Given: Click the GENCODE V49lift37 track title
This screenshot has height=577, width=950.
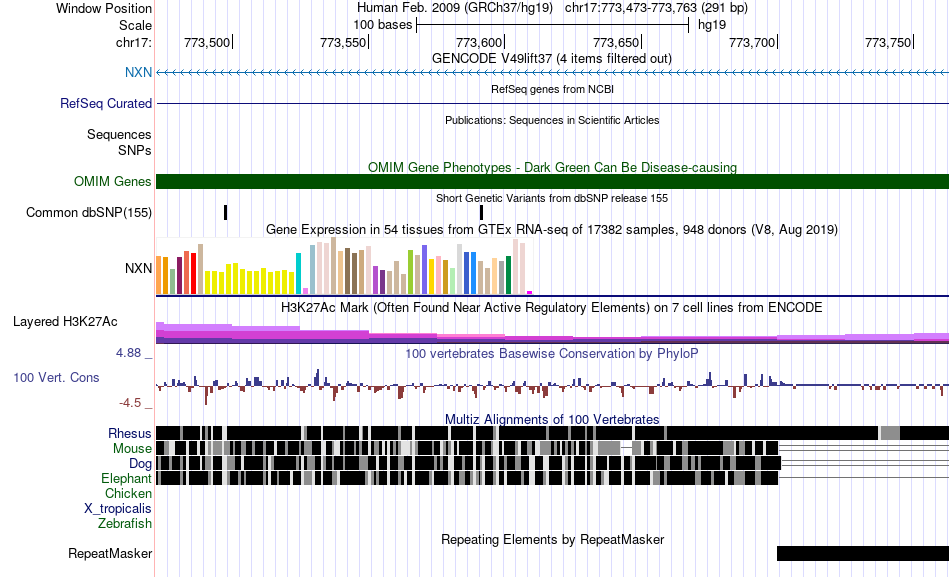Looking at the screenshot, I should click(x=552, y=59).
